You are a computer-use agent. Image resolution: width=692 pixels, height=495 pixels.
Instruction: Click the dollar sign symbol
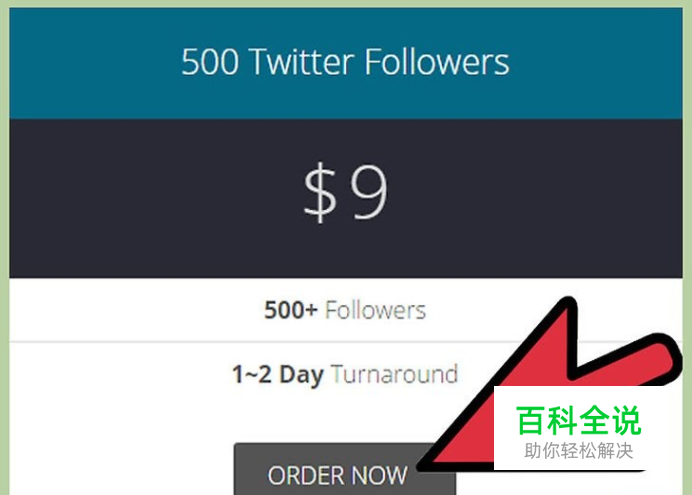(x=320, y=192)
